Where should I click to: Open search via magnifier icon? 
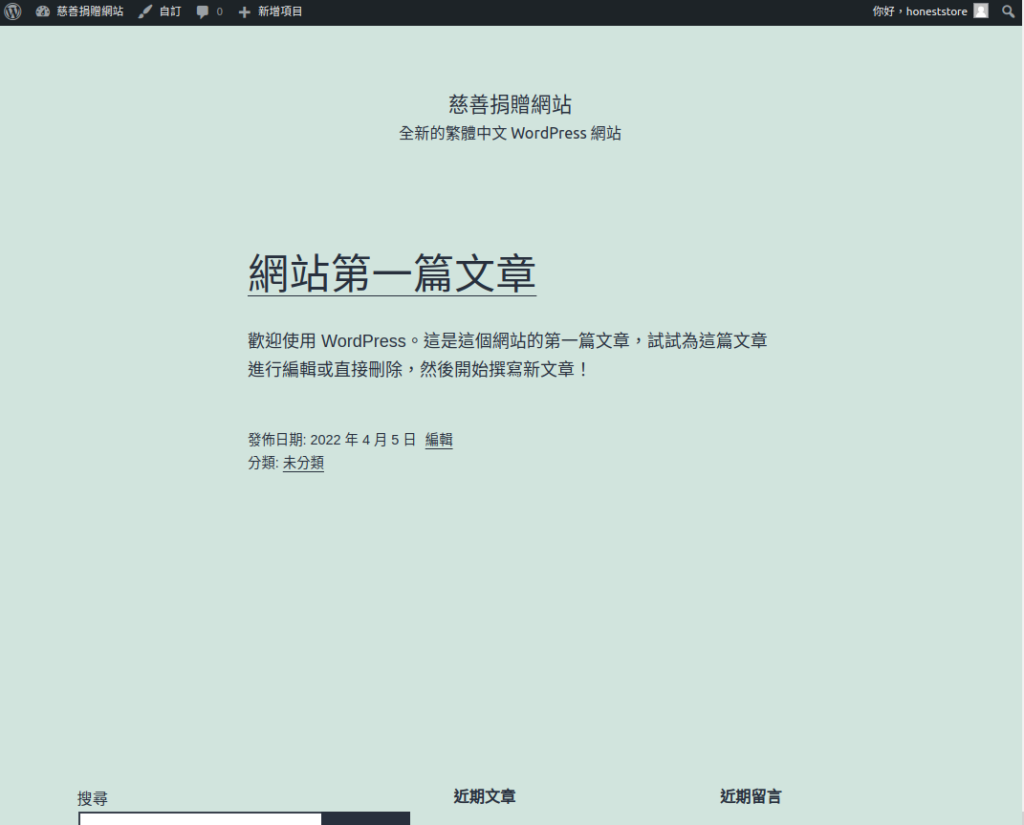tap(1008, 12)
